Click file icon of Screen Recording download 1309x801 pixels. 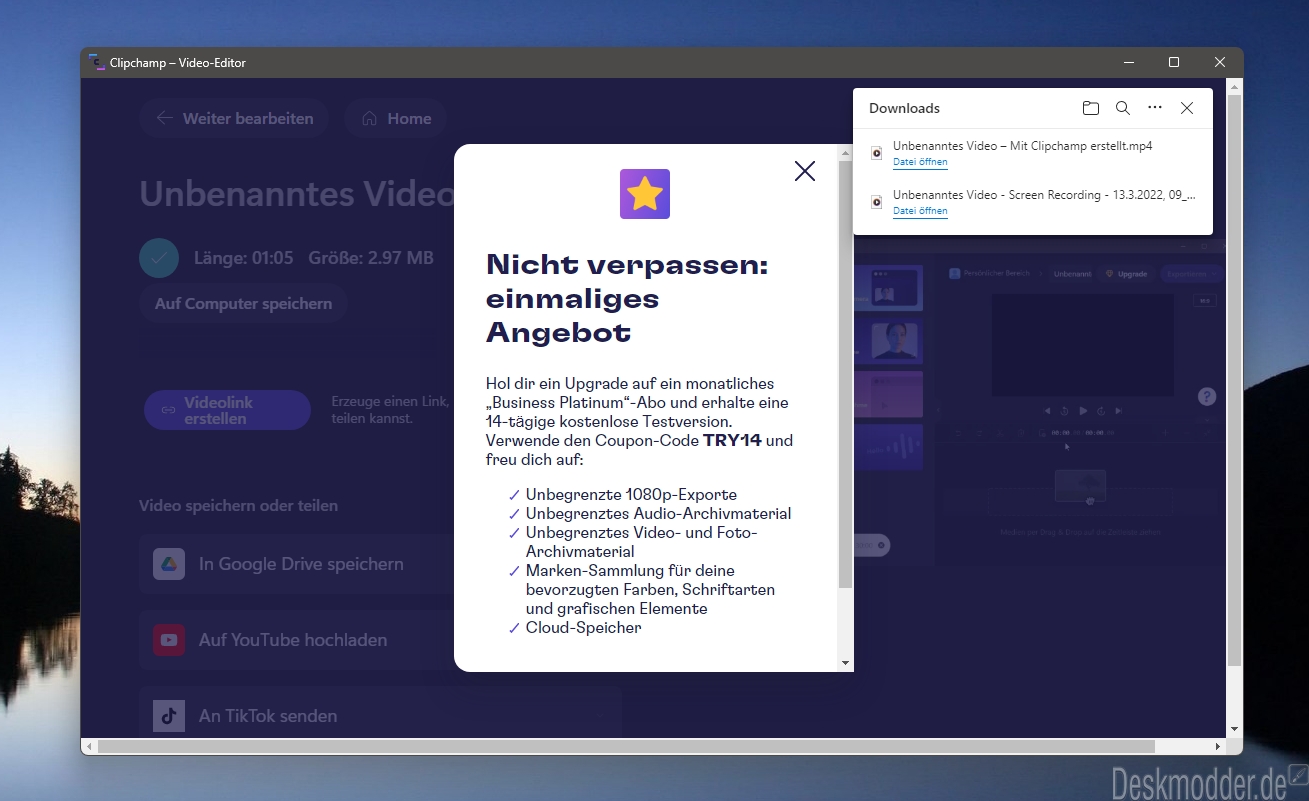(x=877, y=202)
